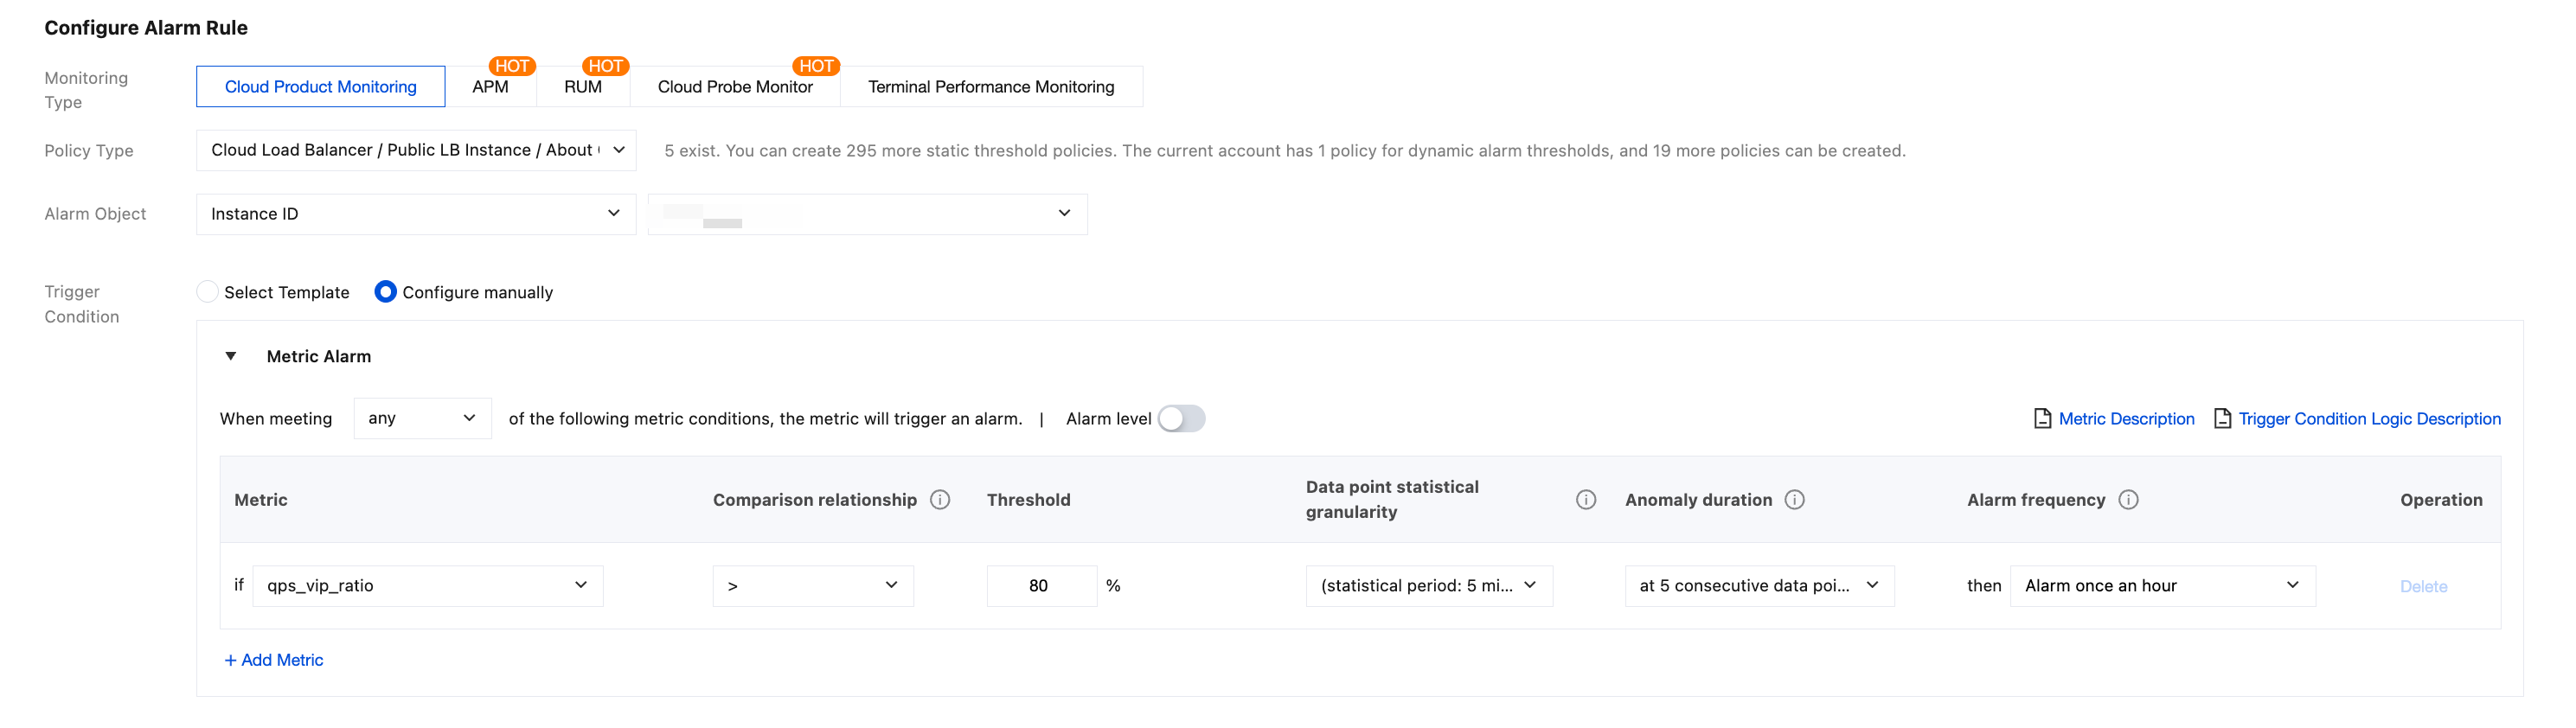Open the Instance ID alarm object dropdown
2576x728 pixels.
pos(416,214)
